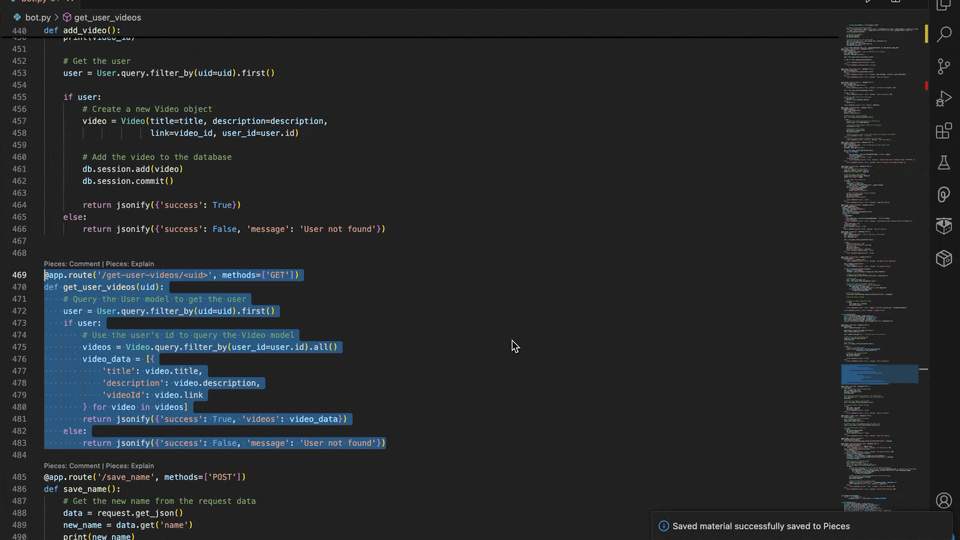Click the symbol cube icon before get_user_videos
Image resolution: width=960 pixels, height=540 pixels.
(67, 18)
